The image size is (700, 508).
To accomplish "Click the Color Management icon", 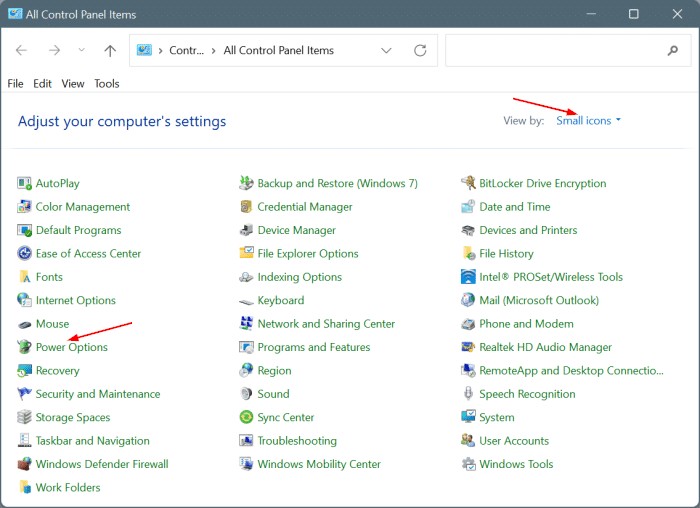I will tap(24, 207).
